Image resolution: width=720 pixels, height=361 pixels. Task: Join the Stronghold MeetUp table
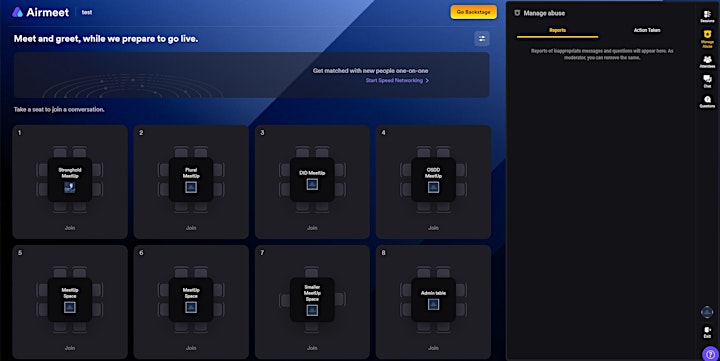(70, 228)
